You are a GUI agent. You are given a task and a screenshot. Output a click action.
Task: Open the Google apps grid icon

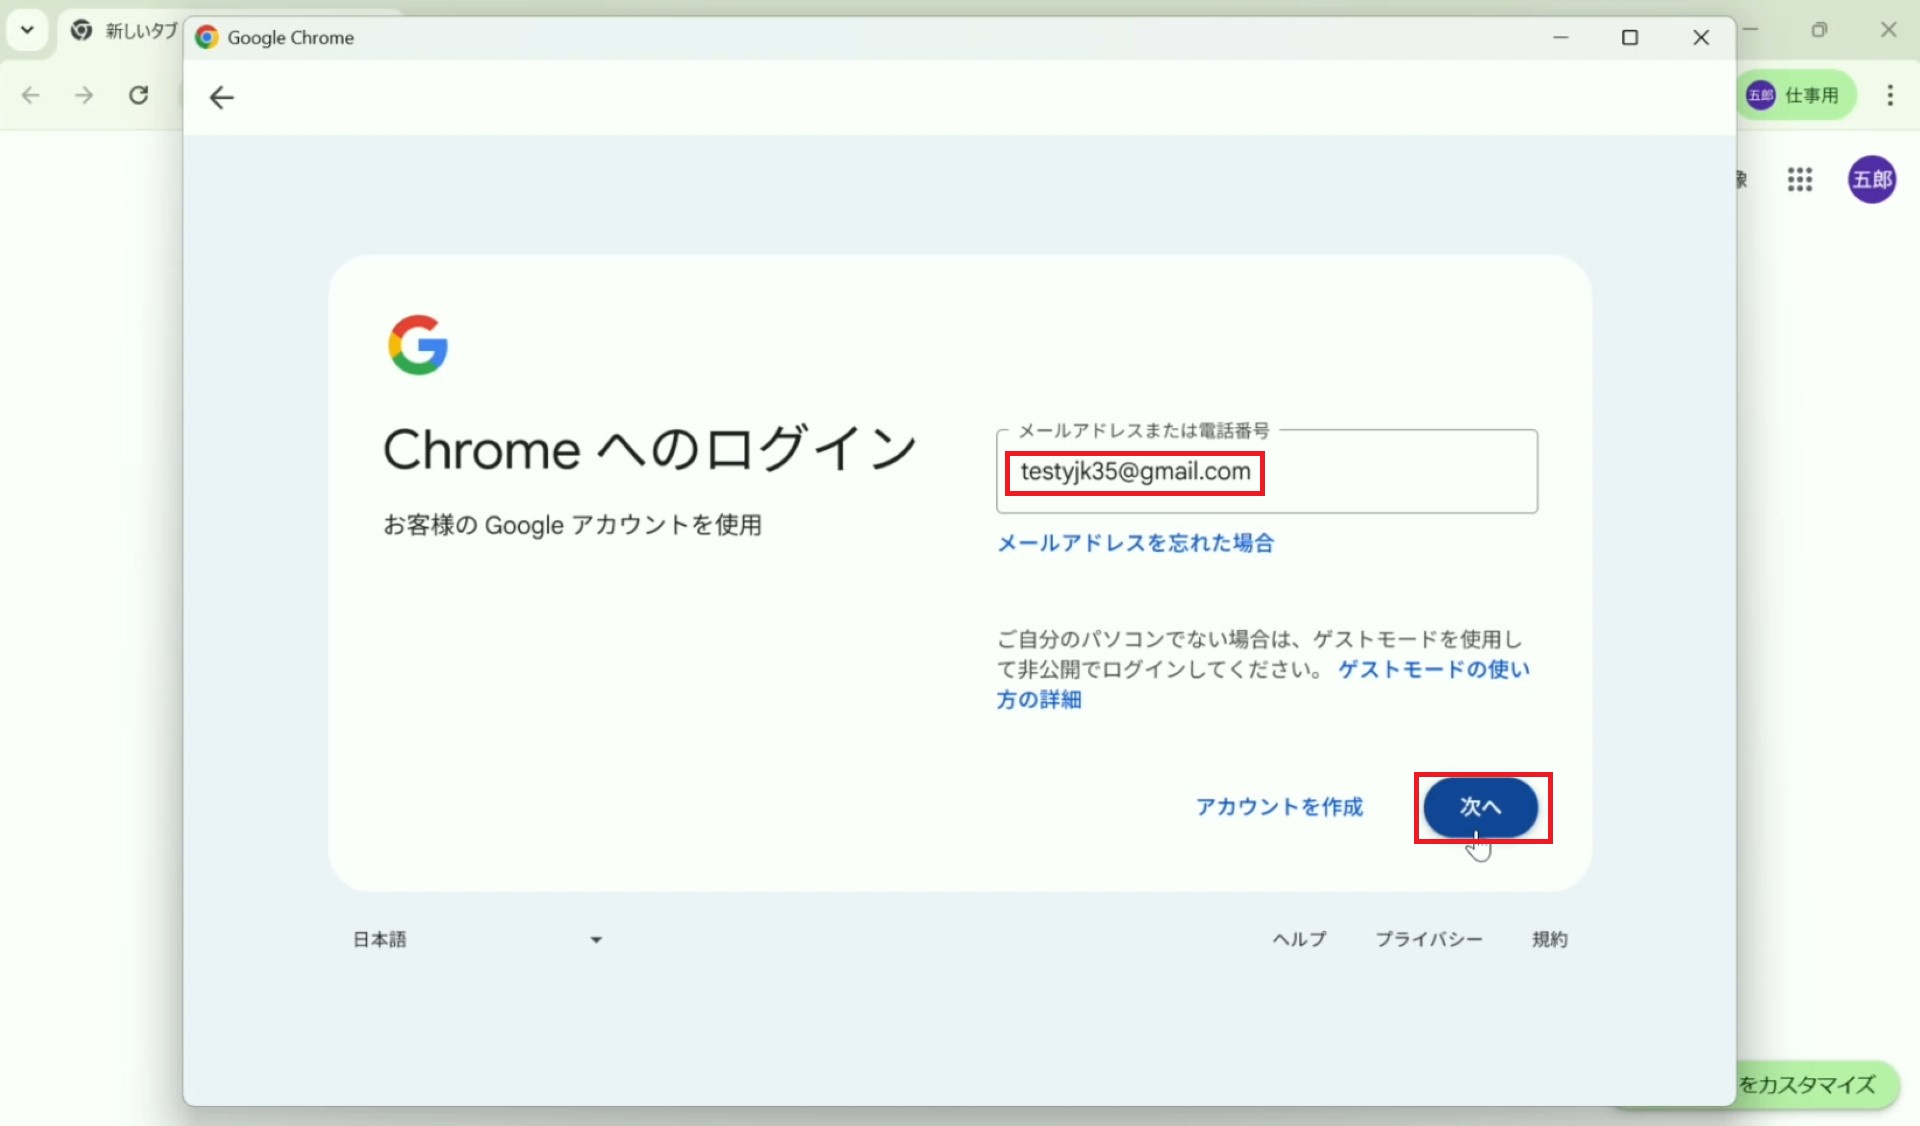1800,180
